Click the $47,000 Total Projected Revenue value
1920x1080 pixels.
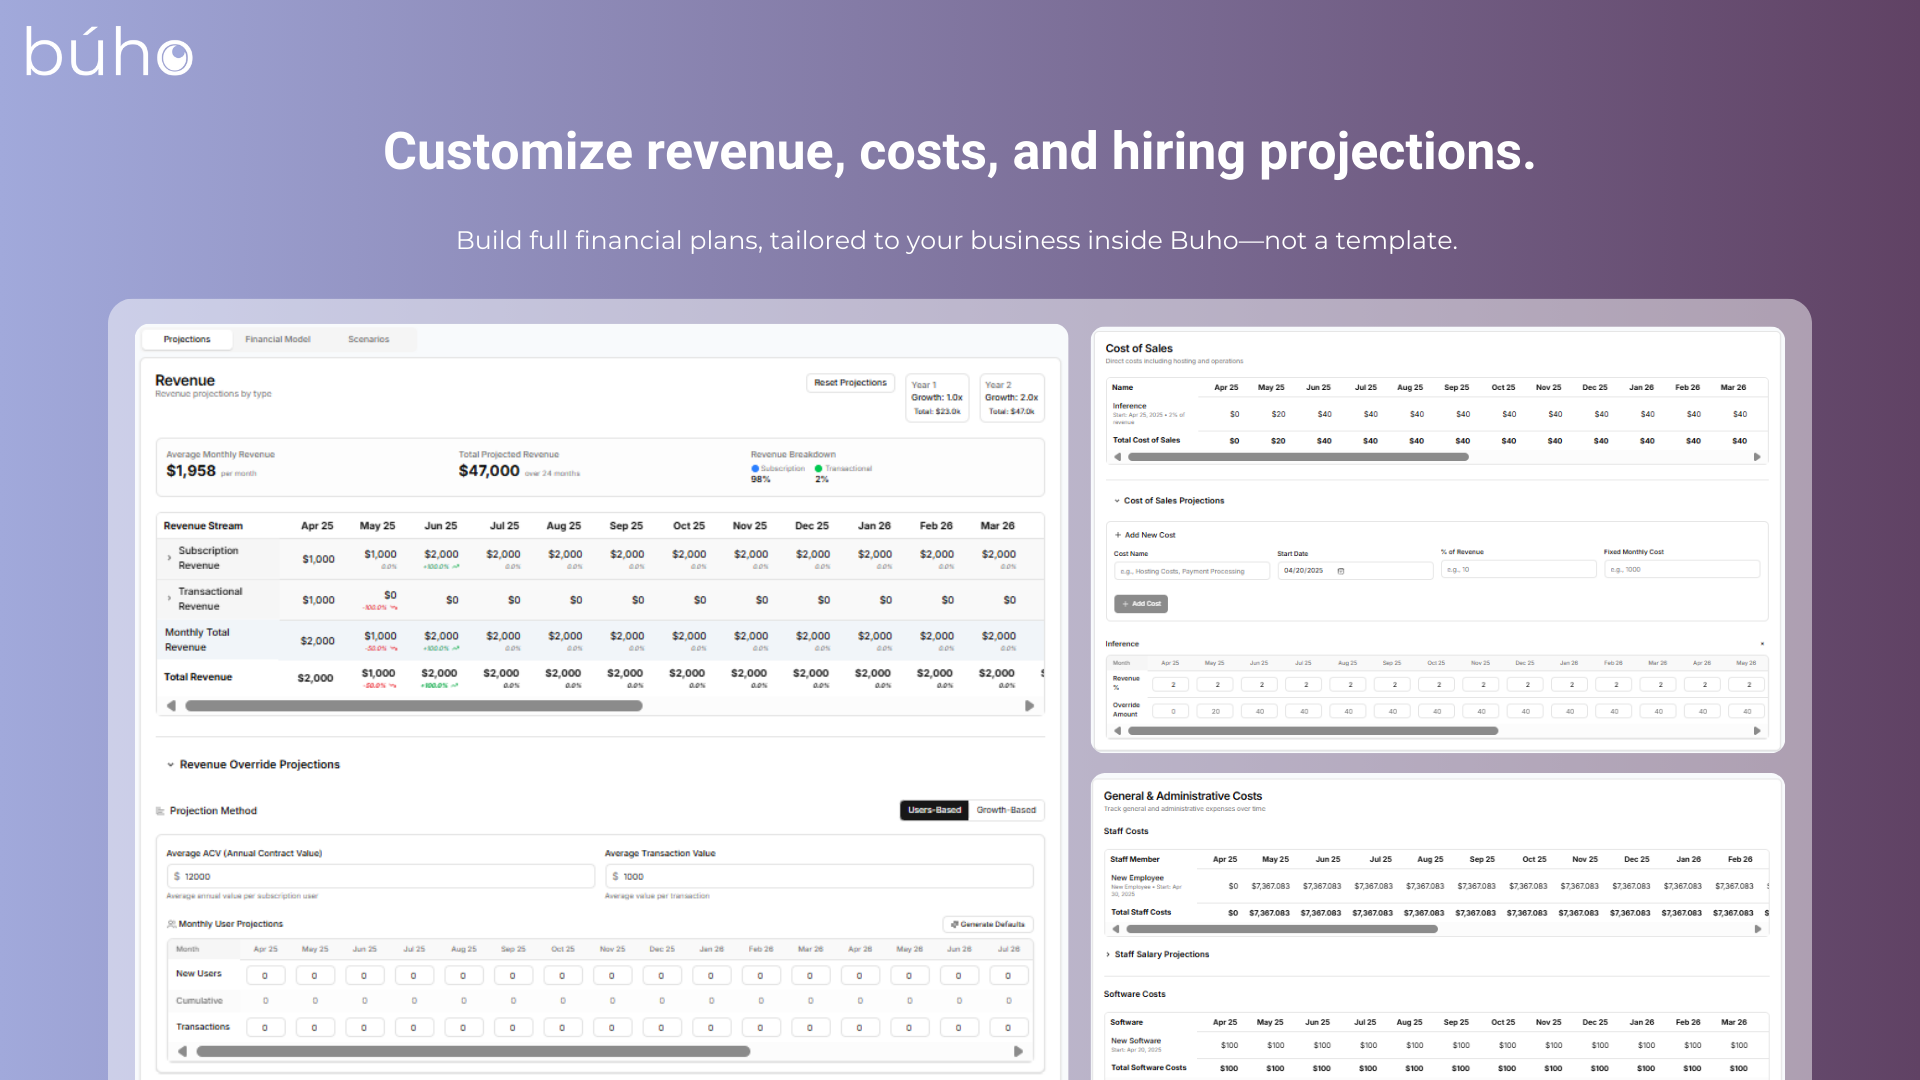(x=489, y=471)
